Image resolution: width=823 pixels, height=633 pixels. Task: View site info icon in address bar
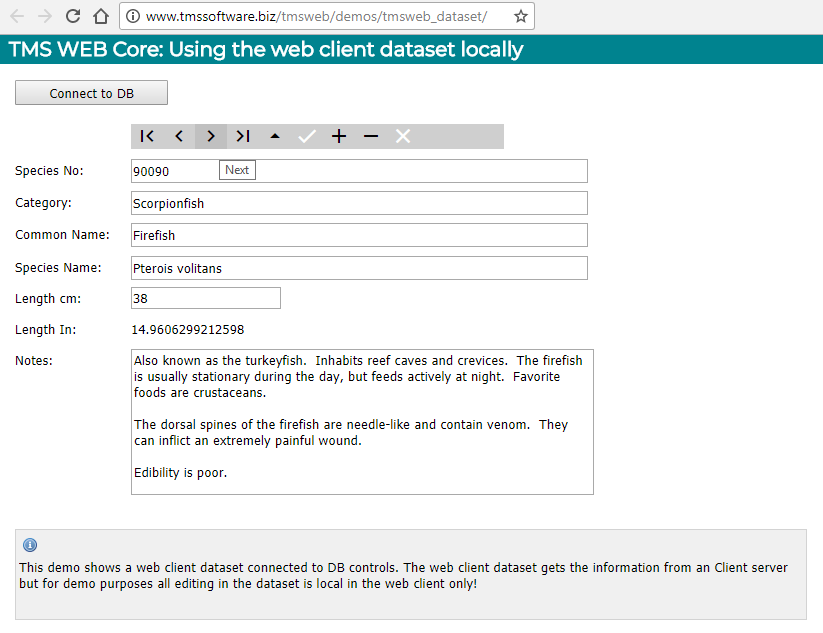[133, 16]
